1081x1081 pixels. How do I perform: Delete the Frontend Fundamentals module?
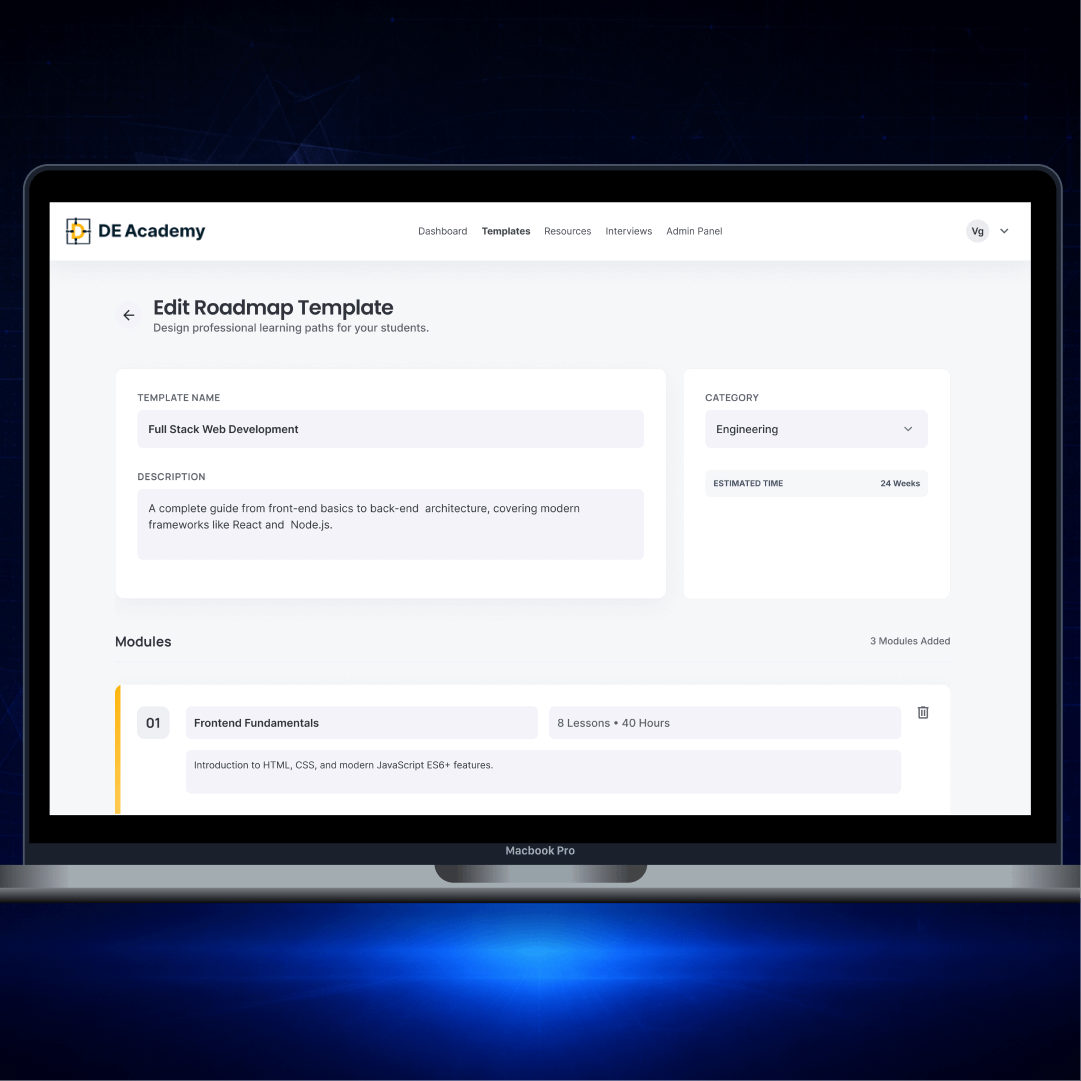tap(923, 712)
